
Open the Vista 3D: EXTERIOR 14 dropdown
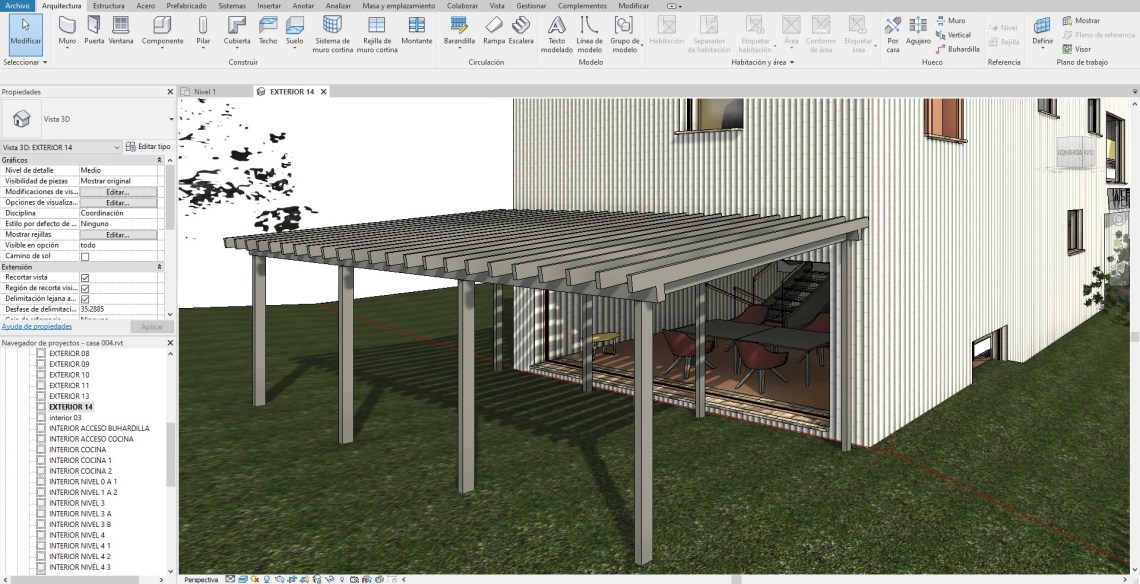[x=117, y=147]
